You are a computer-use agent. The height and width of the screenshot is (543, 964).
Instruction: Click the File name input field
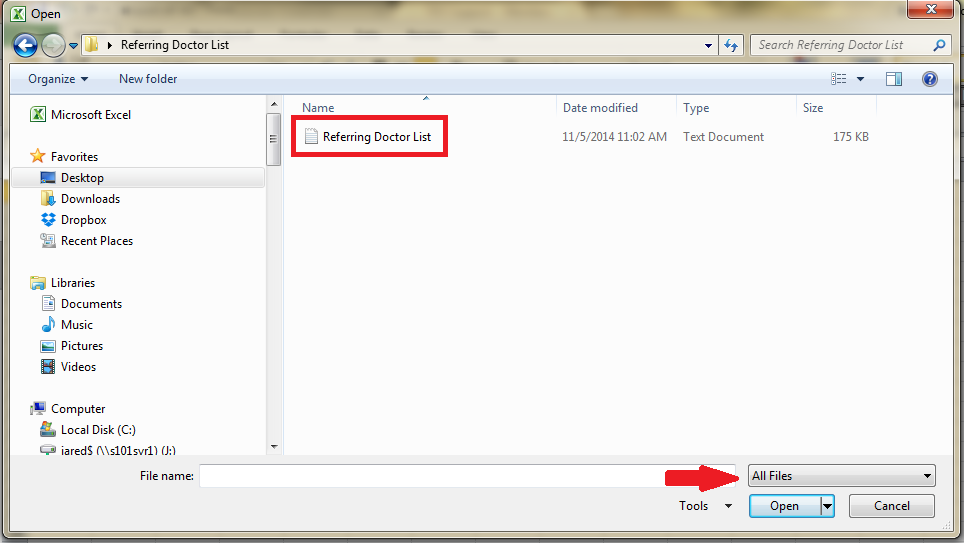tap(467, 475)
